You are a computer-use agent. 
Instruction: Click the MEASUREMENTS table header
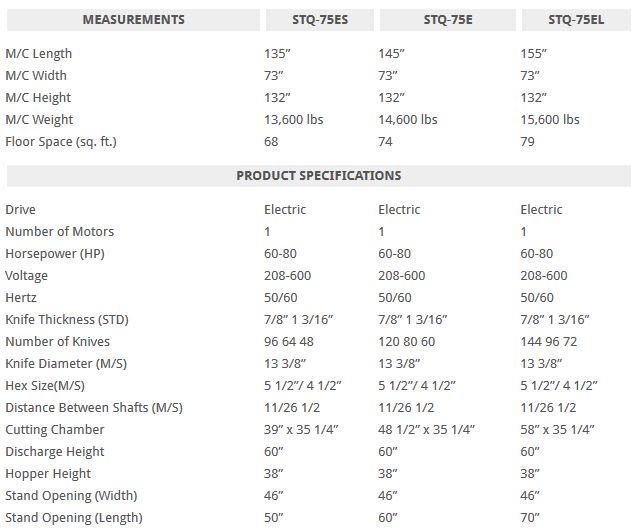pos(133,19)
